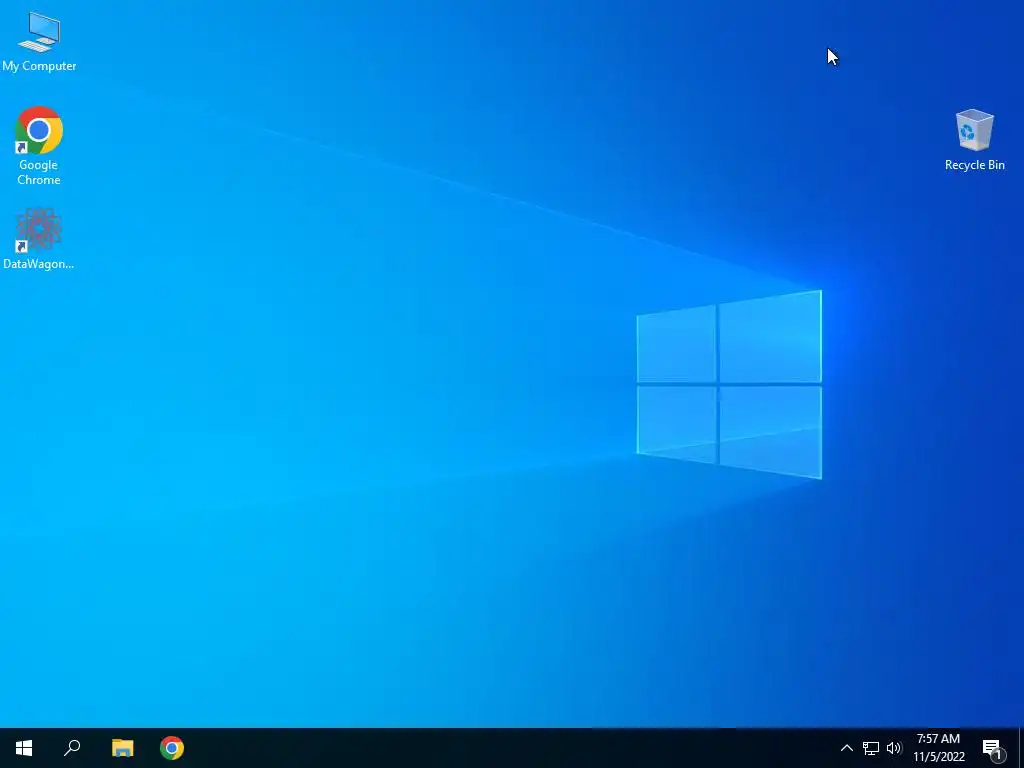This screenshot has width=1024, height=768.
Task: Click the Show desktop sliver
Action: click(1021, 748)
